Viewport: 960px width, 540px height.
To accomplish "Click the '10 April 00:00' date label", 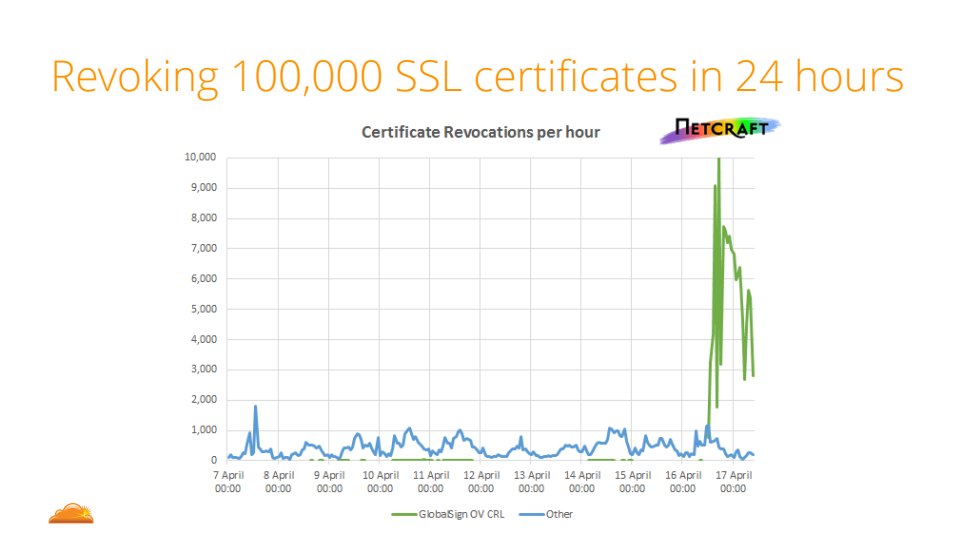I will [380, 482].
